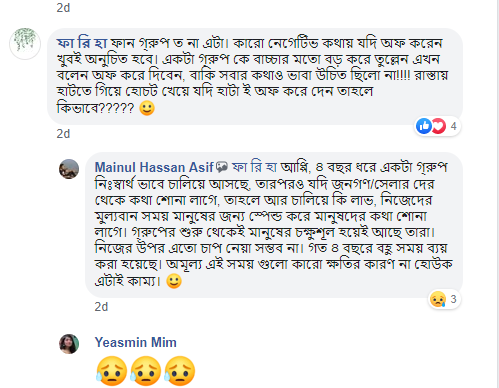Open Mainul Hassan Asif's profile picture

click(x=69, y=169)
